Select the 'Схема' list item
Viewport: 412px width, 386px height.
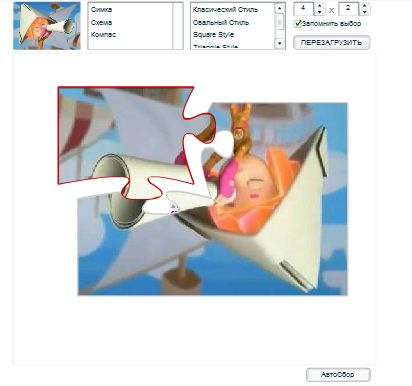click(101, 22)
